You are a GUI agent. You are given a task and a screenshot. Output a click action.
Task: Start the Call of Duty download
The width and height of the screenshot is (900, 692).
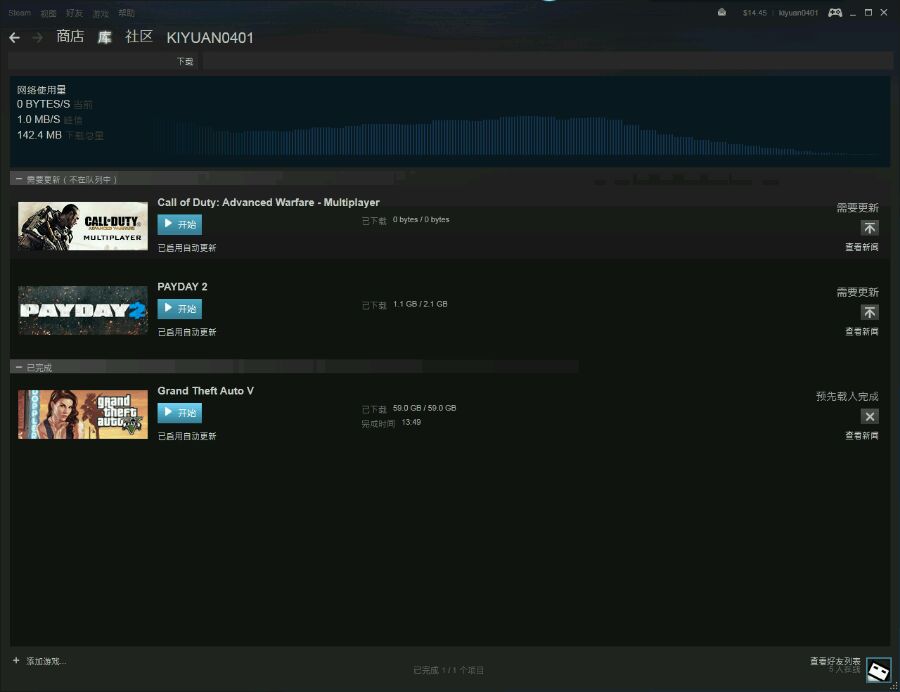[180, 224]
